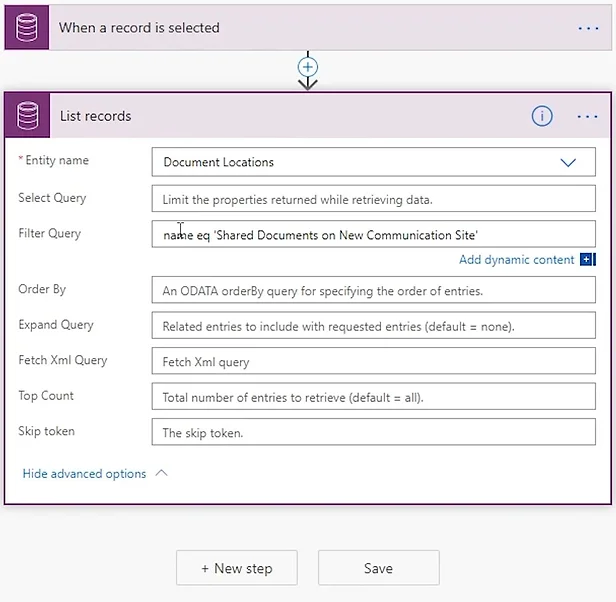Save the flow
This screenshot has height=602, width=616.
coord(379,568)
